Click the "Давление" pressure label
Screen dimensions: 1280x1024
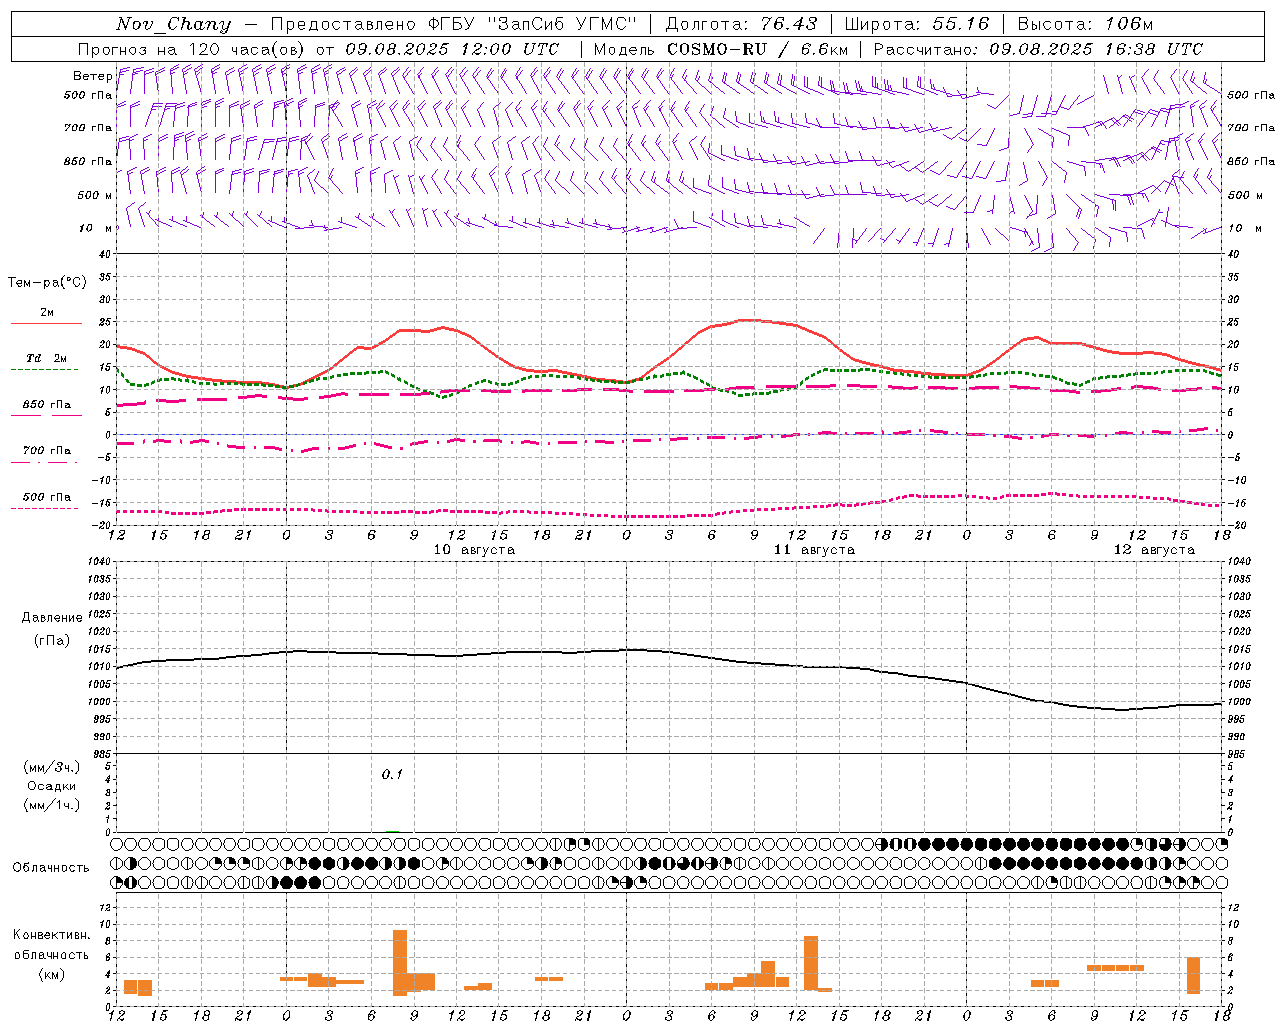(51, 617)
